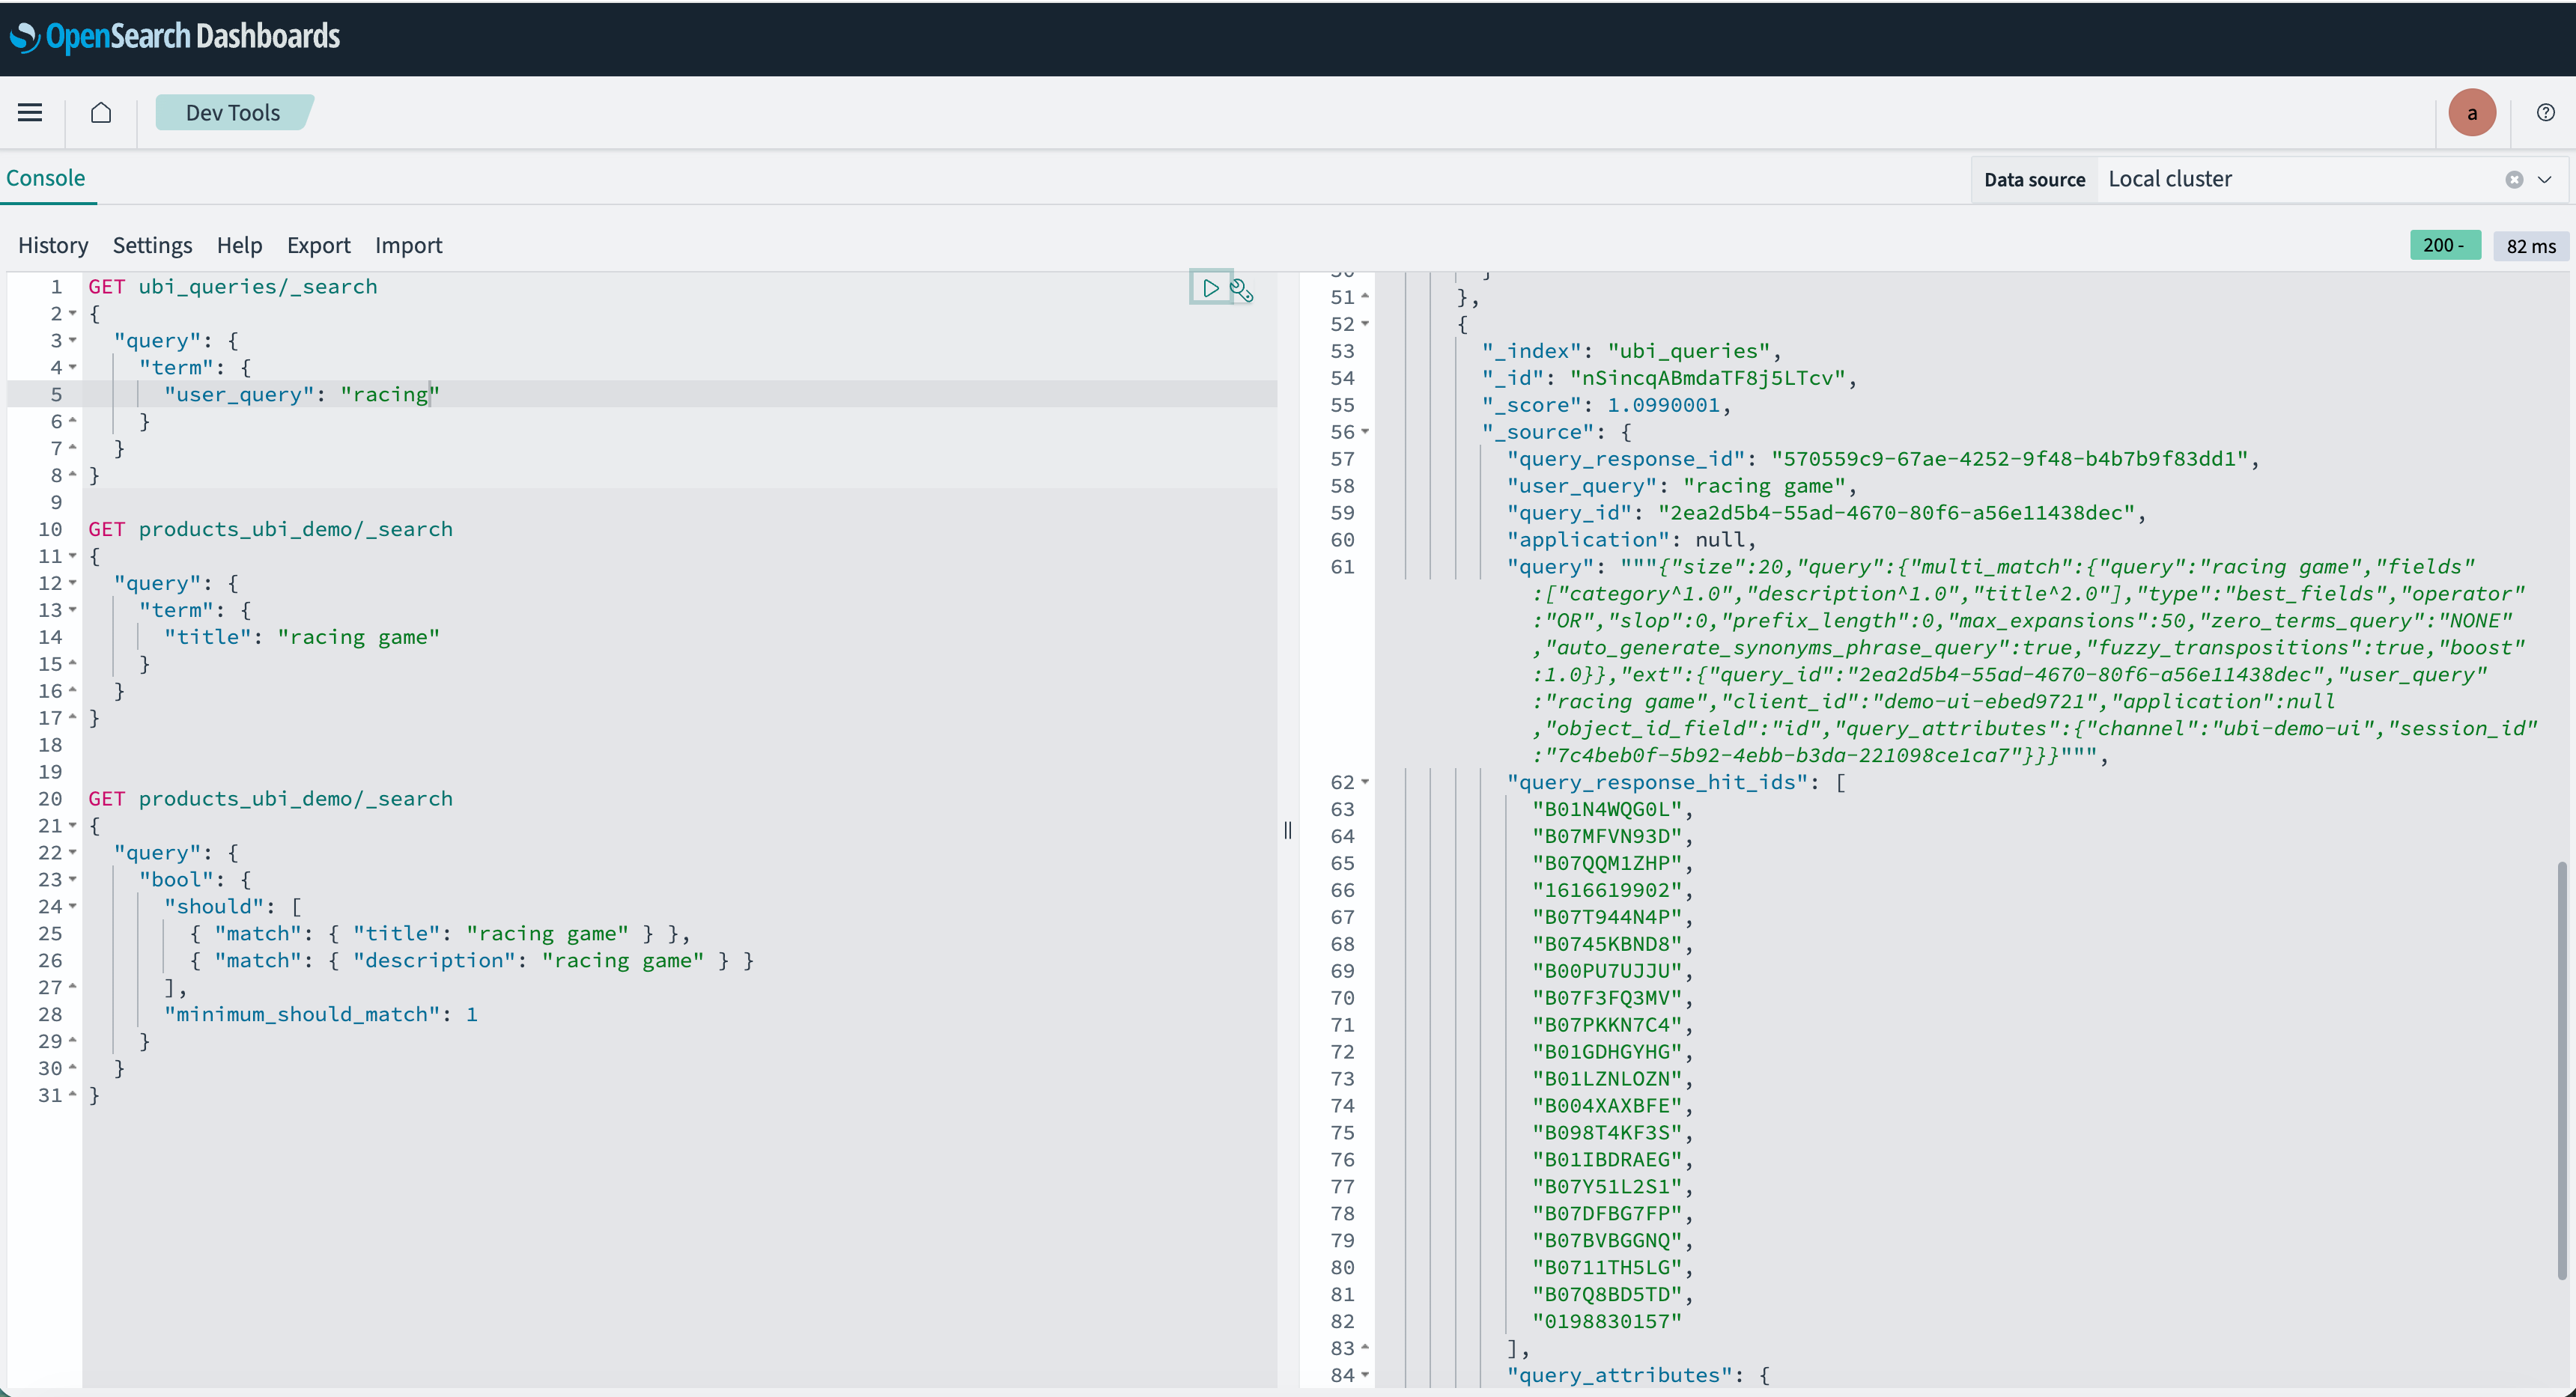The image size is (2576, 1397).
Task: Click the OpenSearch Dashboards logo
Action: 176,37
